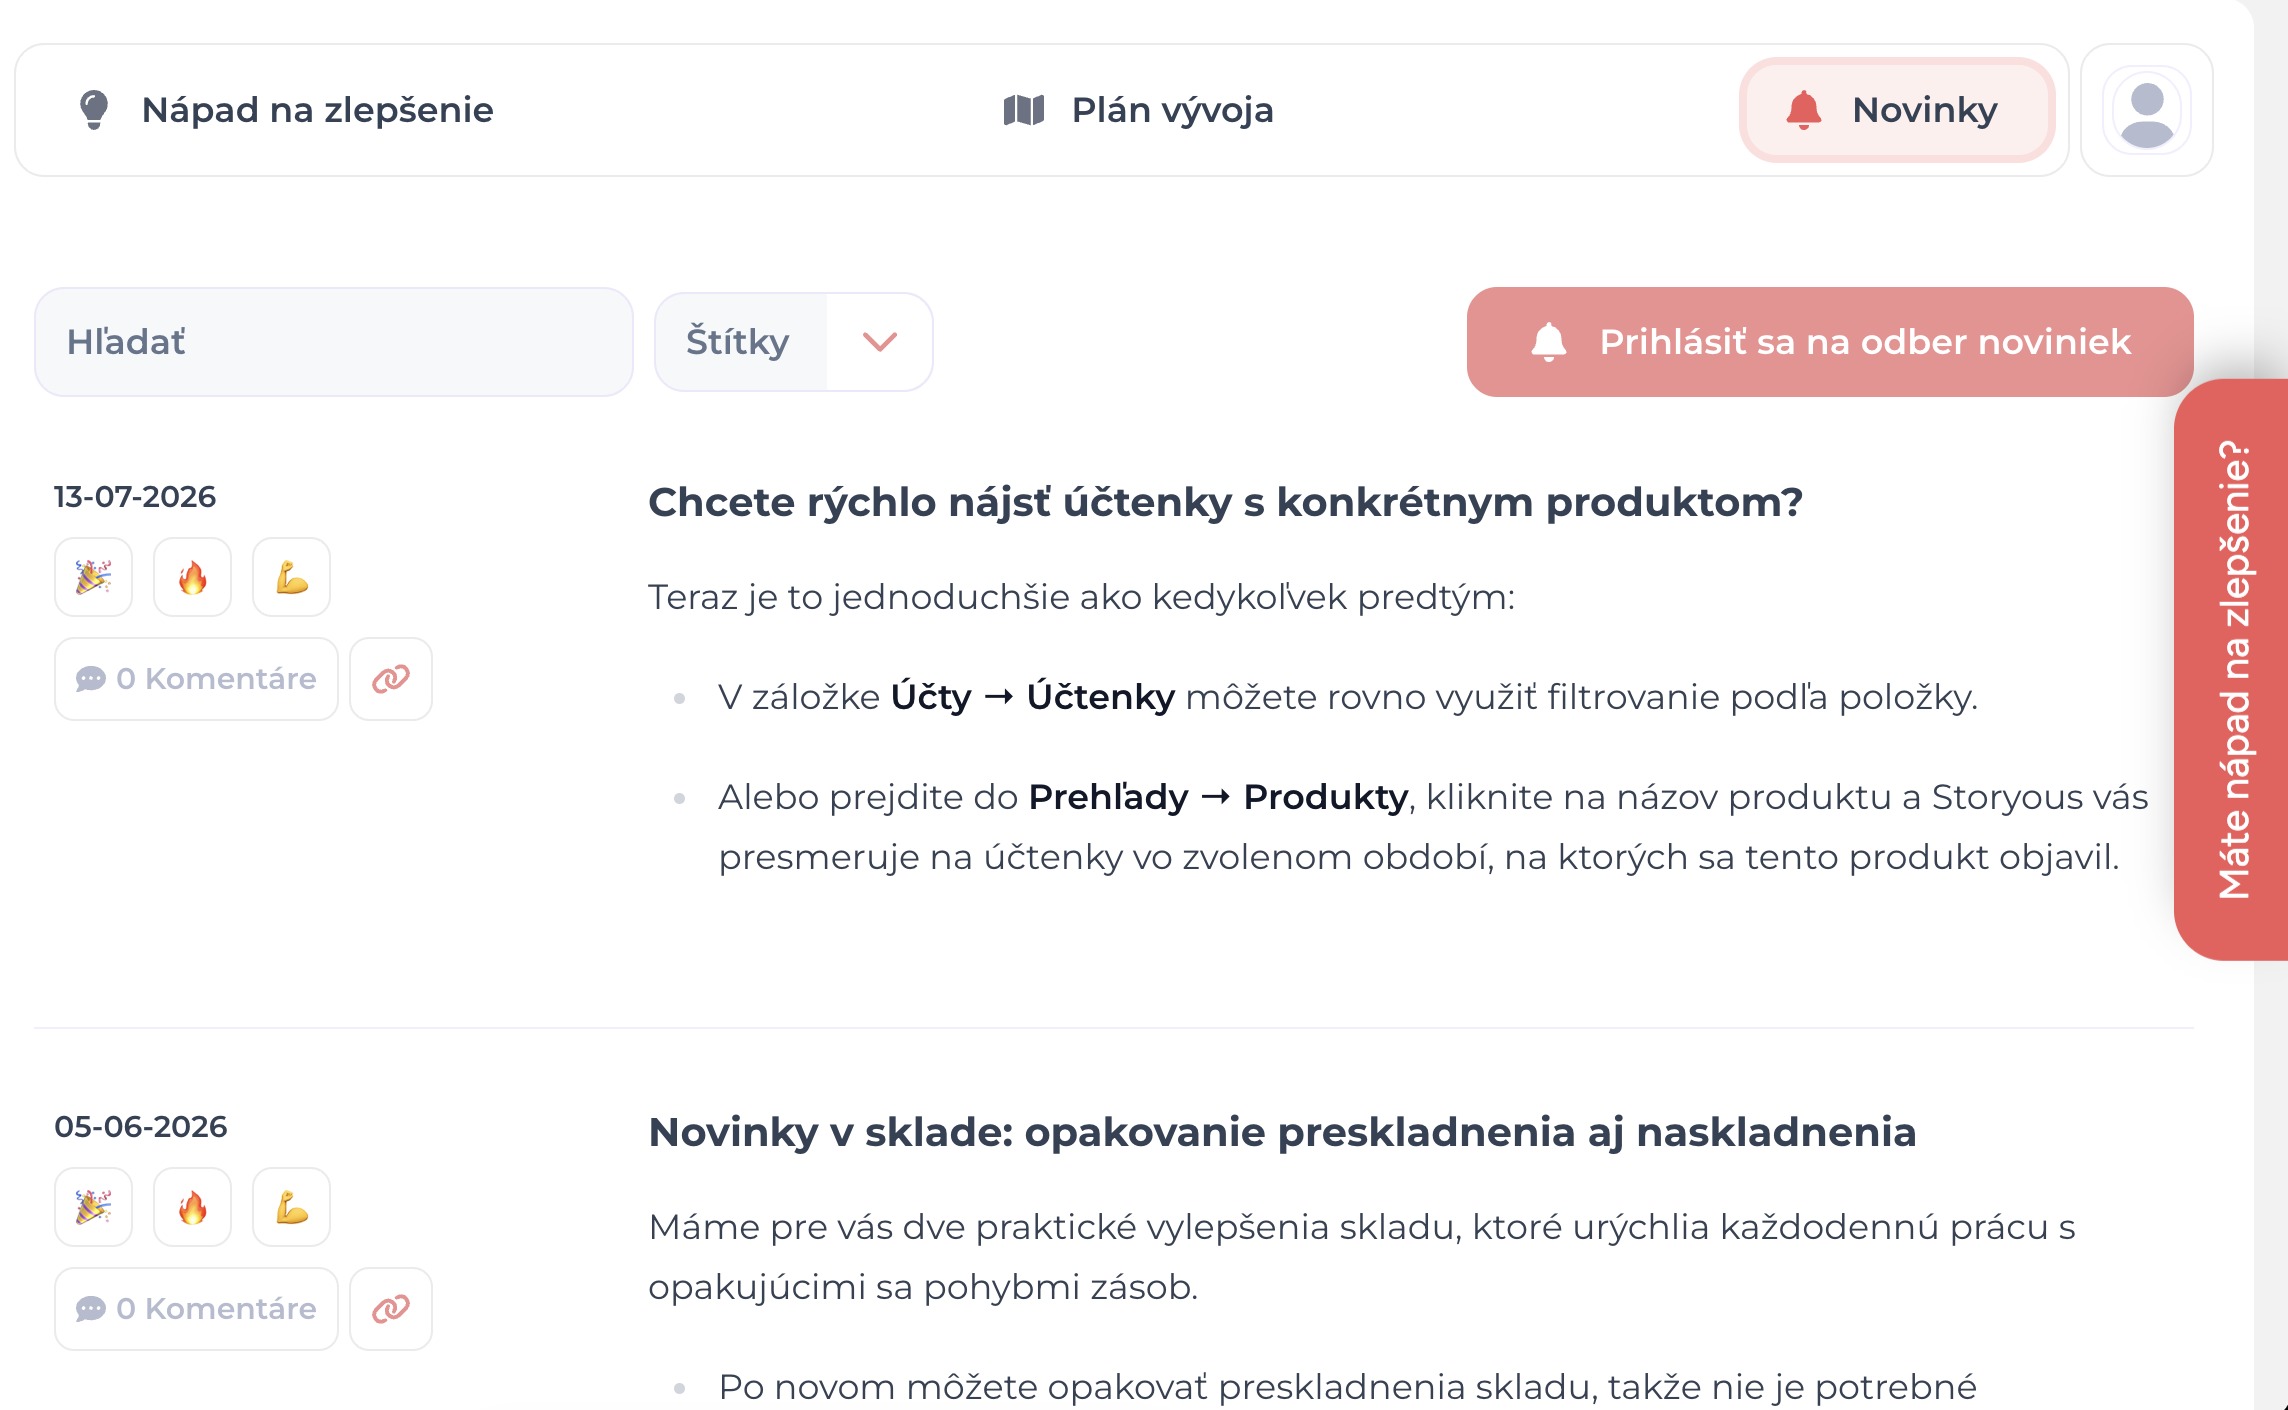
Task: React with party popper on 05-06-2026 post
Action: coord(93,1207)
